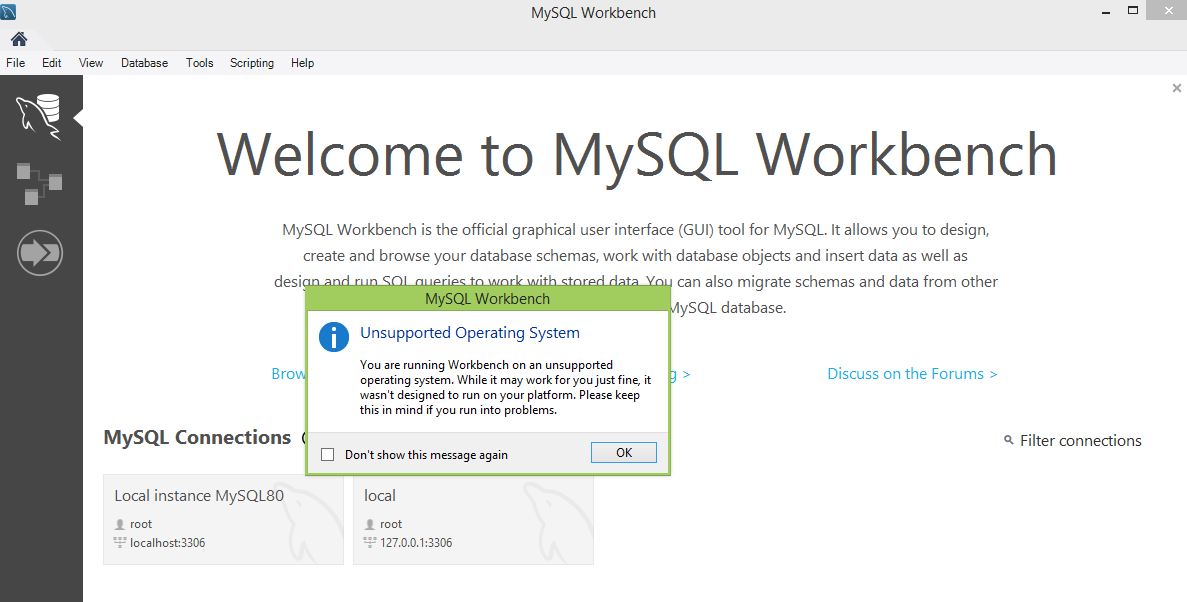Open the Models sidebar icon

(39, 182)
